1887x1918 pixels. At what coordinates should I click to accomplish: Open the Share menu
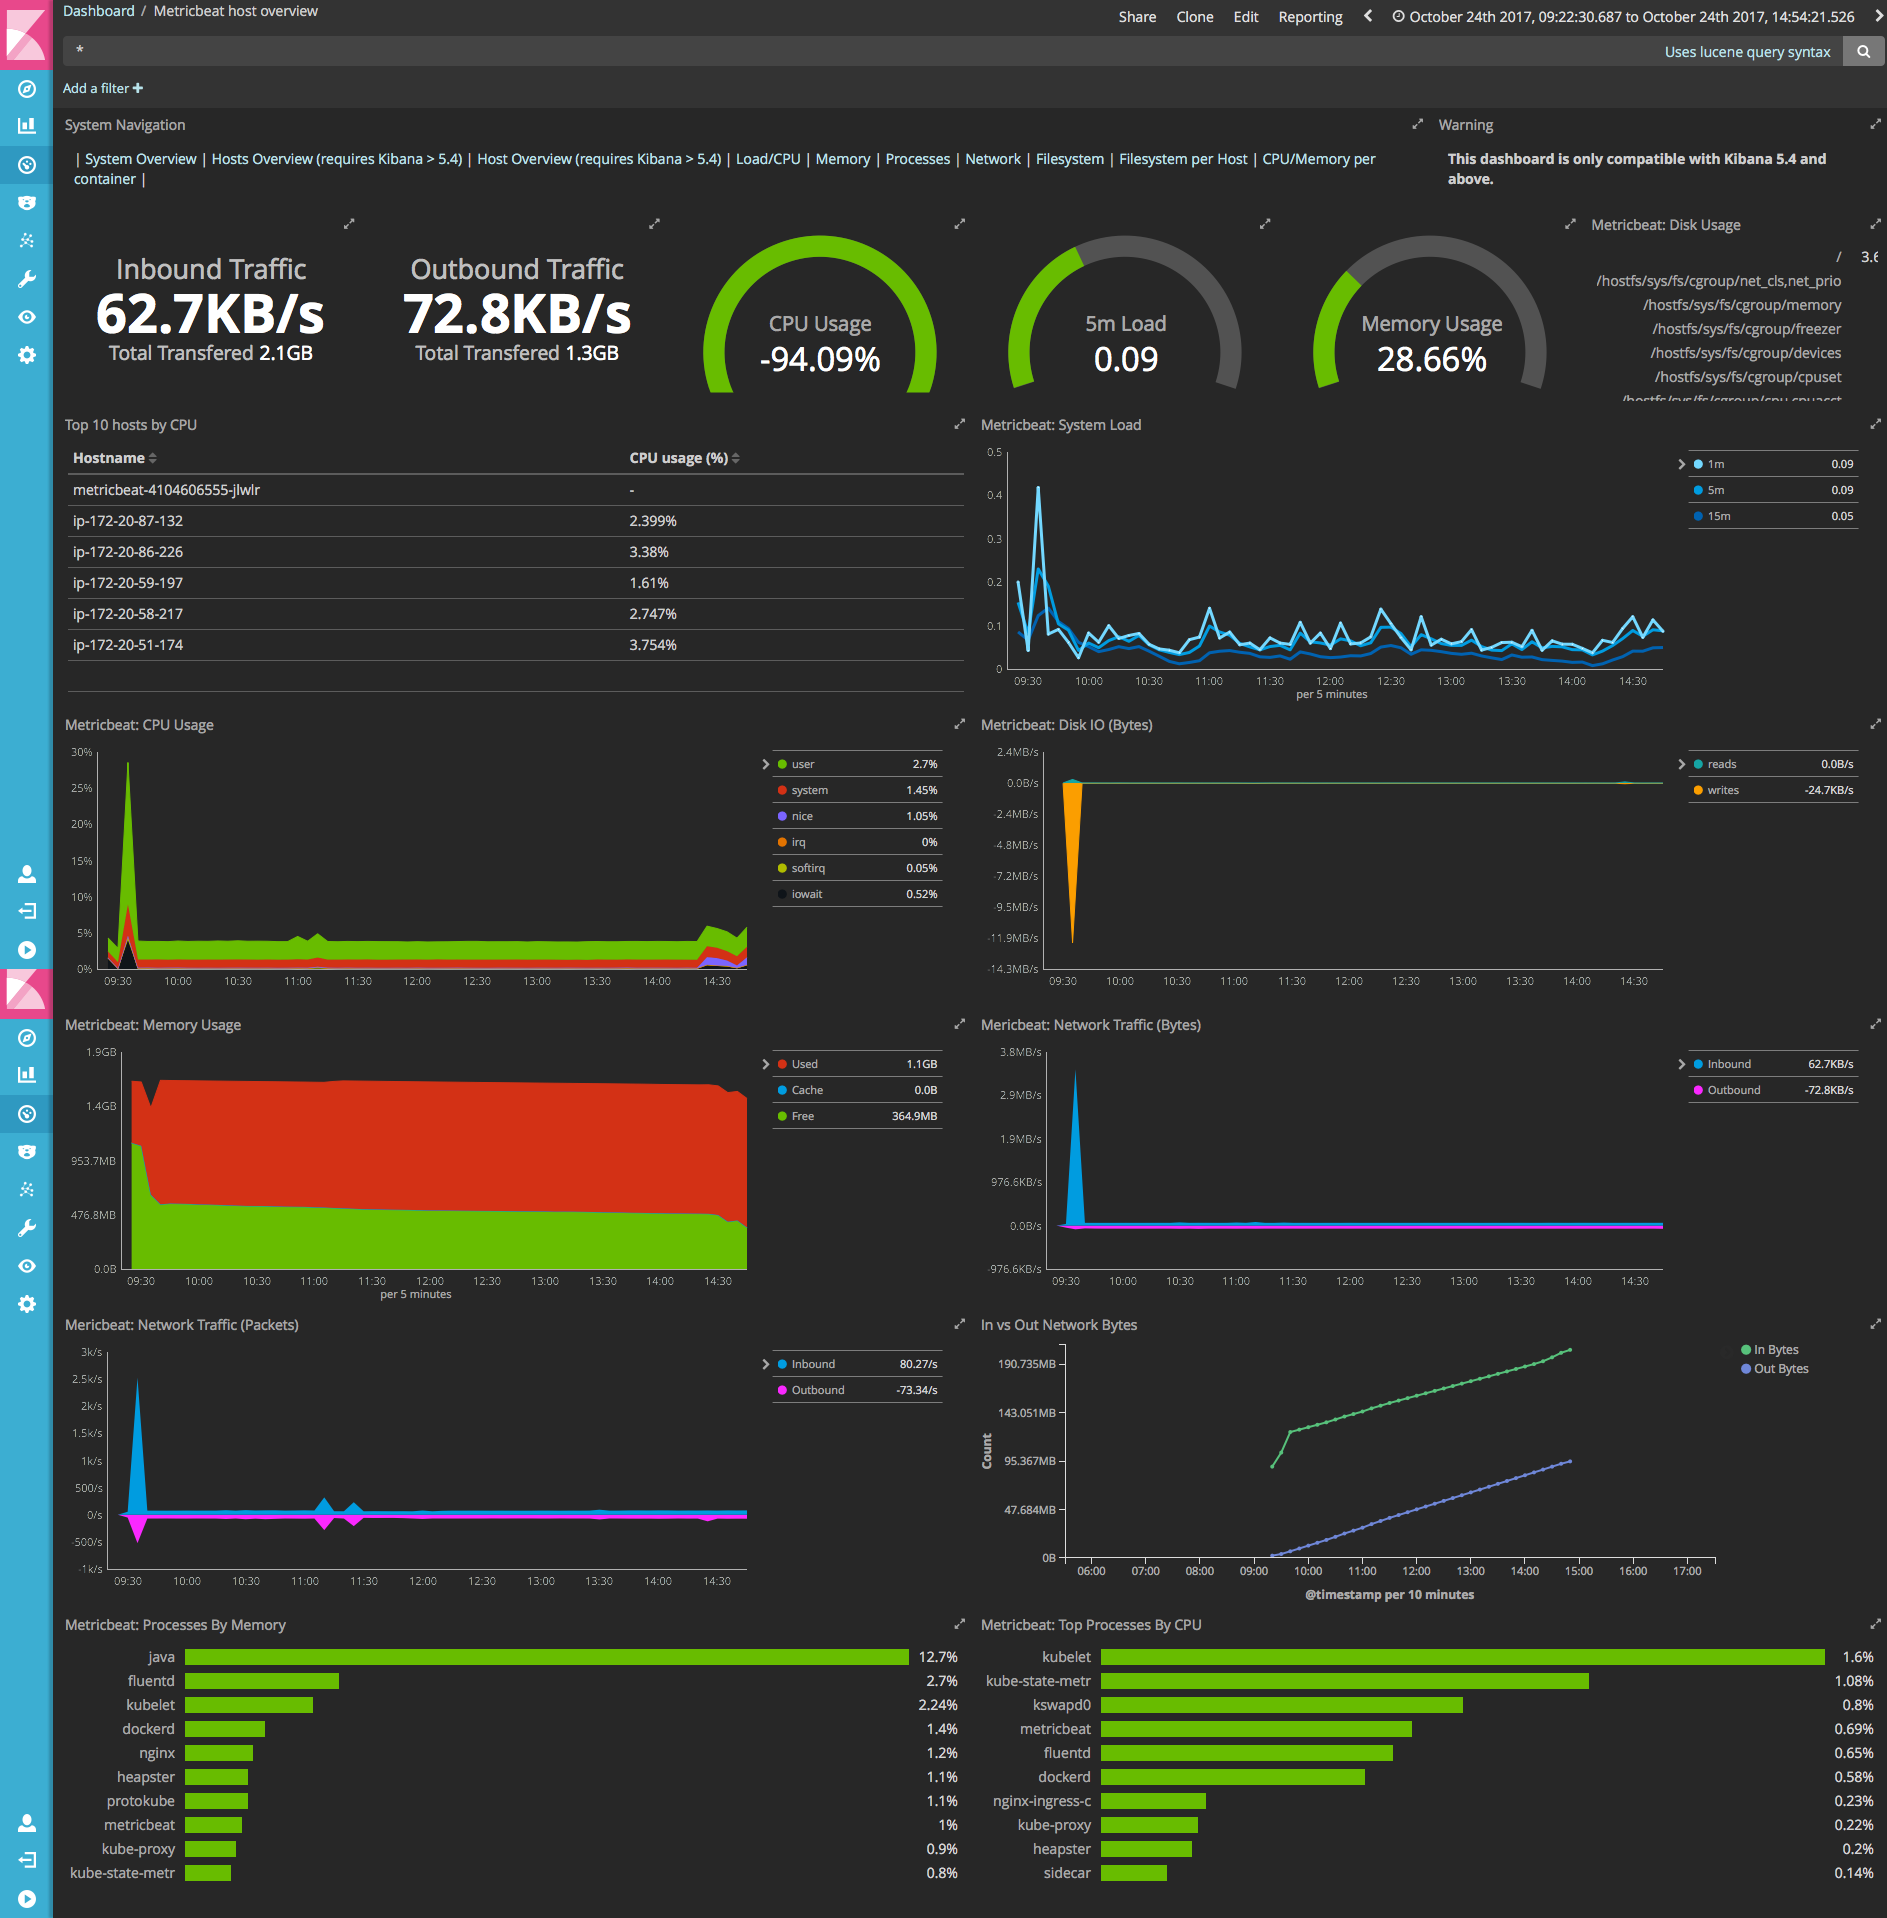click(x=1137, y=16)
